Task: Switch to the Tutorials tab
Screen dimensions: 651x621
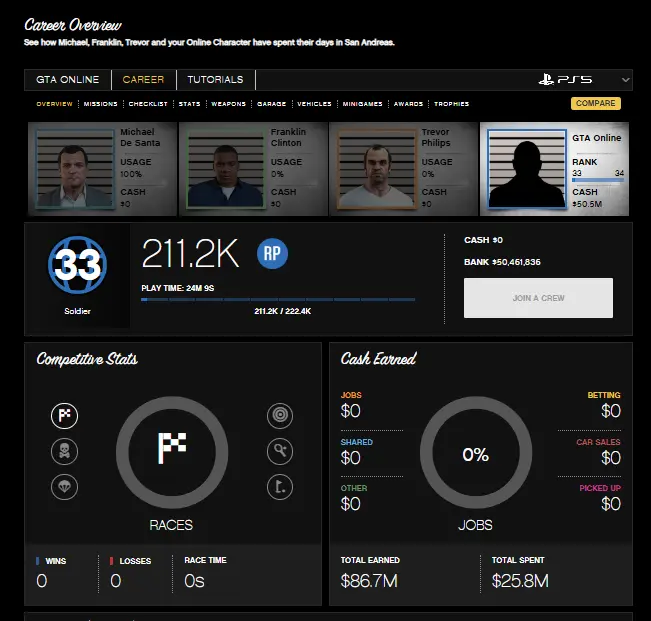Action: click(215, 80)
